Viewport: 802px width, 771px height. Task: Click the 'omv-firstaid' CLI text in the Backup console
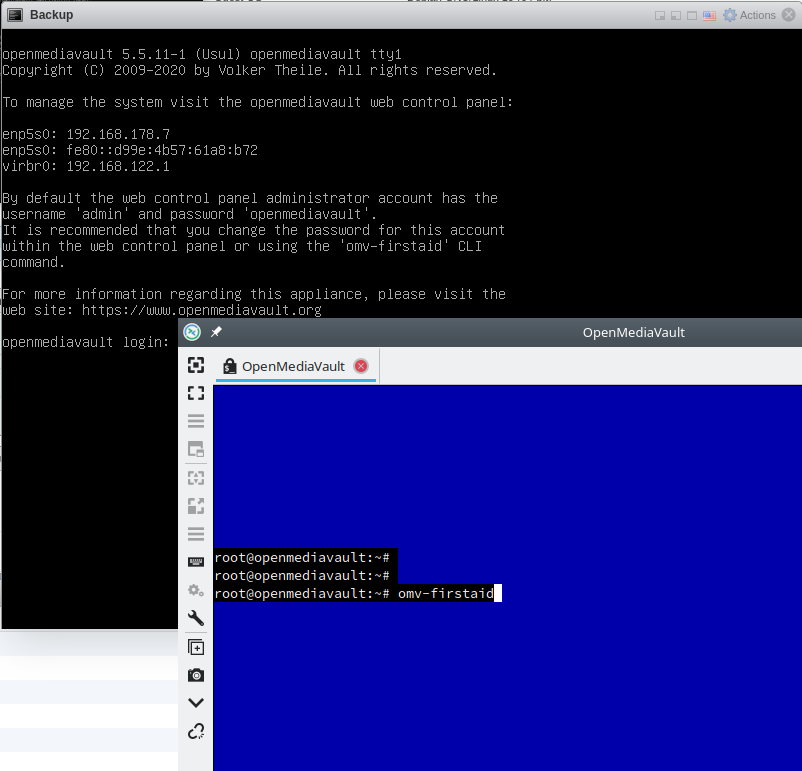tap(411, 246)
